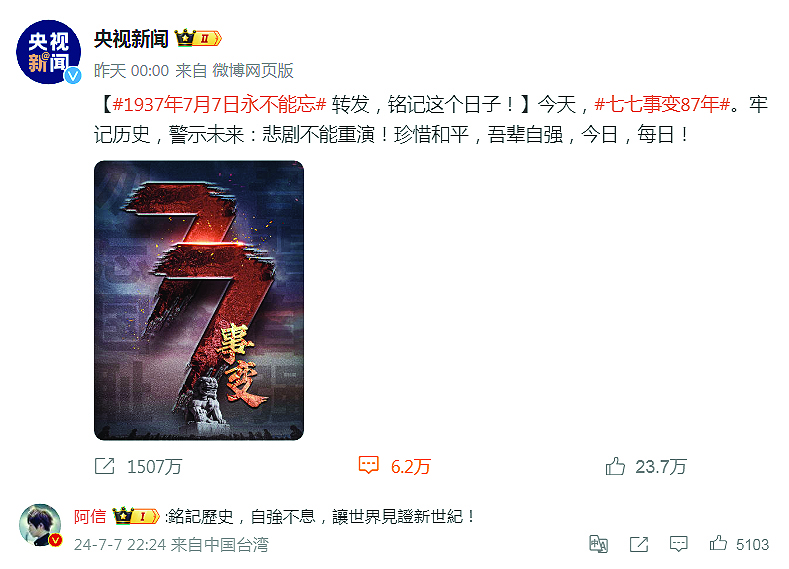Click the crown membership badge beside 央视新闻
Viewport: 789px width, 569px height.
[x=198, y=39]
